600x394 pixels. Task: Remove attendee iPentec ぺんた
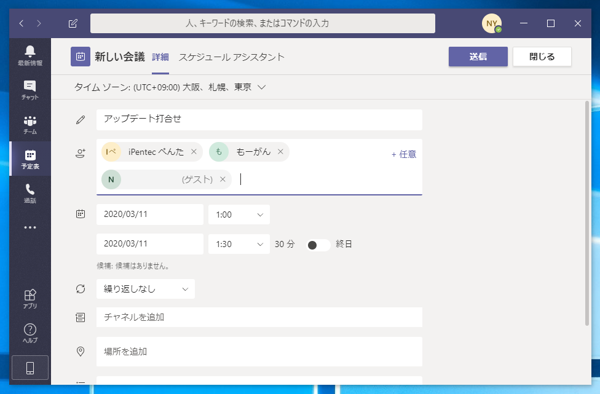(194, 152)
